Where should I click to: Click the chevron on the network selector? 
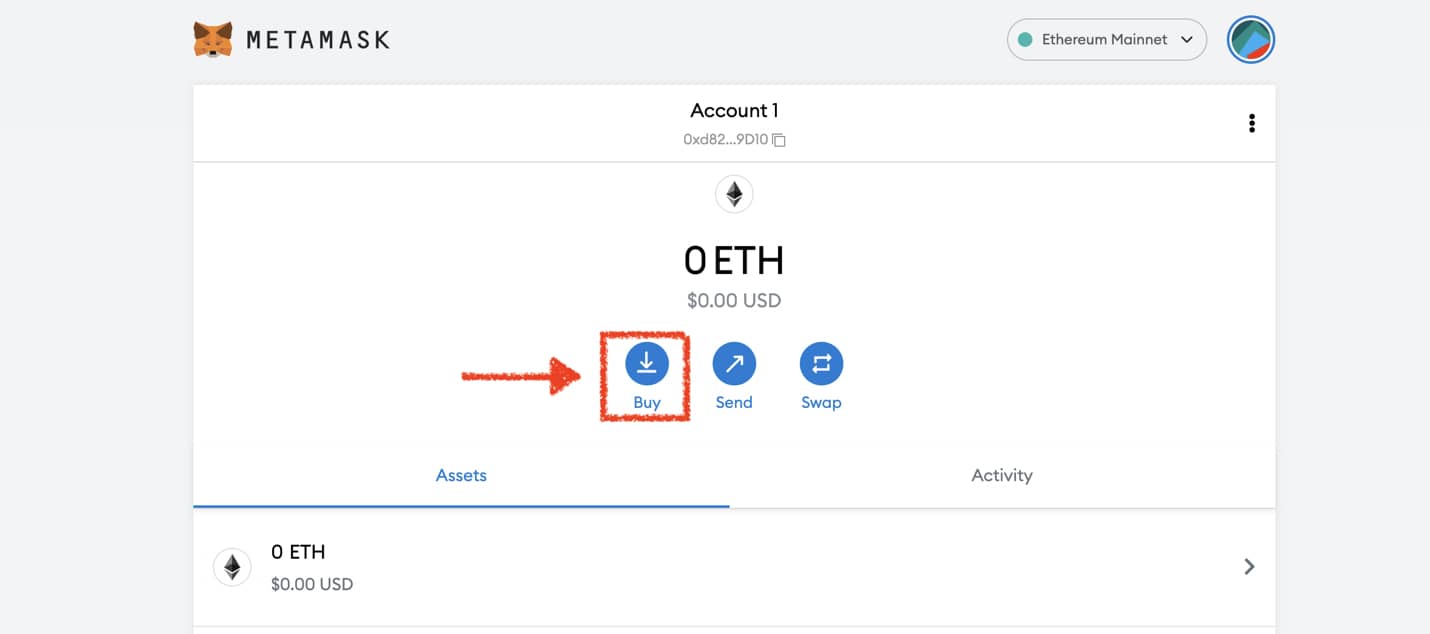[x=1187, y=40]
